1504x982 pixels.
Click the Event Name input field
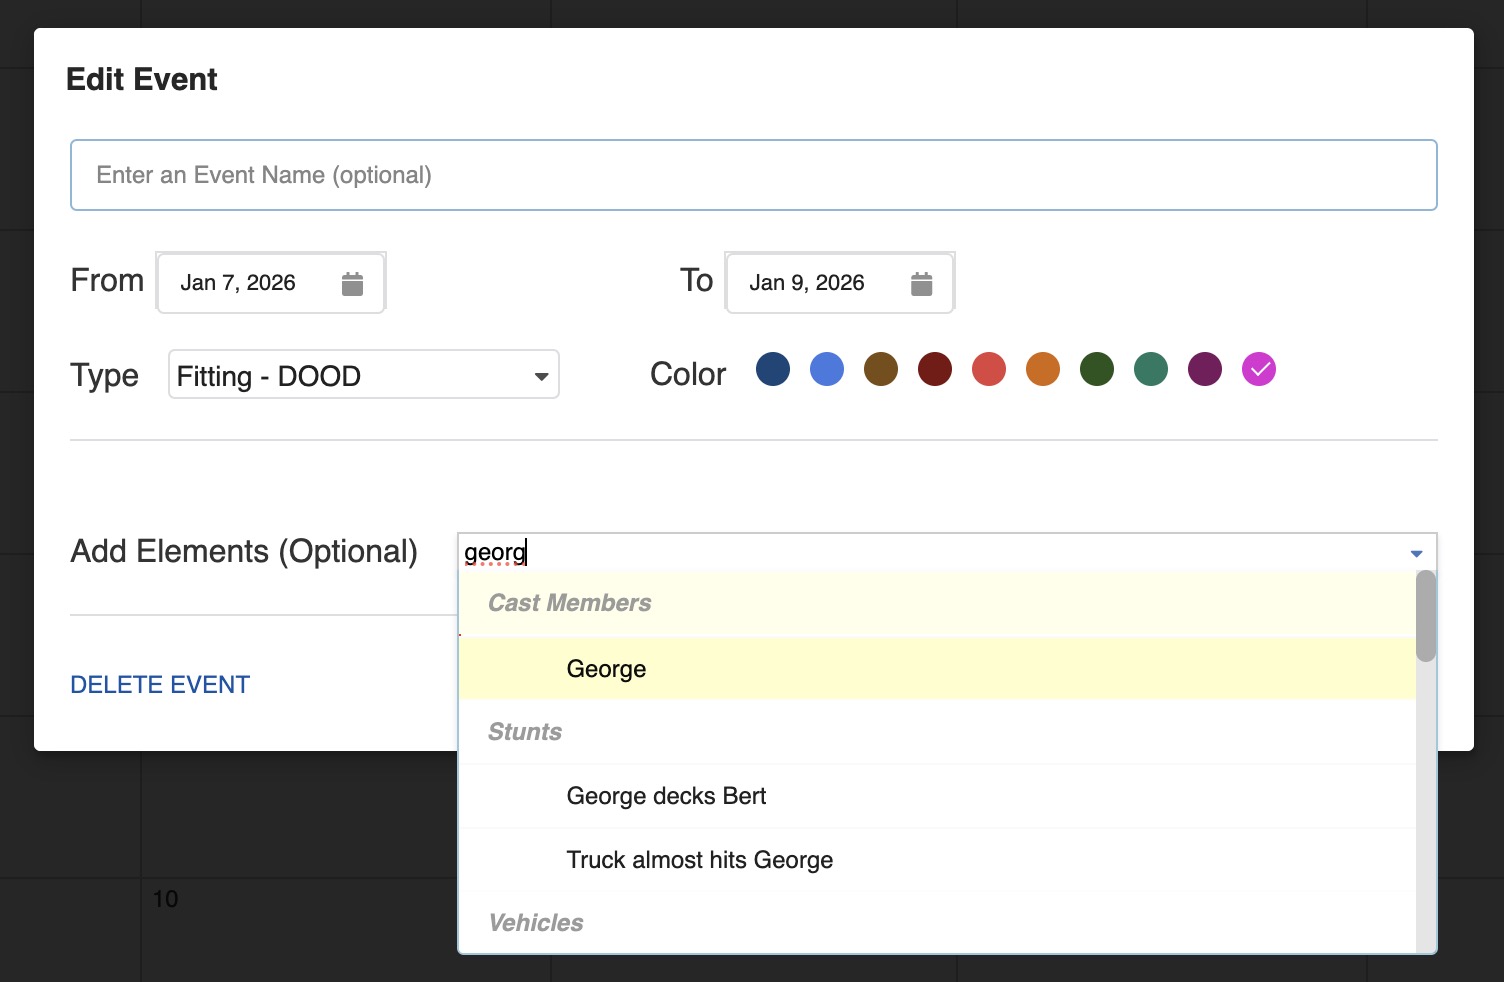[753, 175]
